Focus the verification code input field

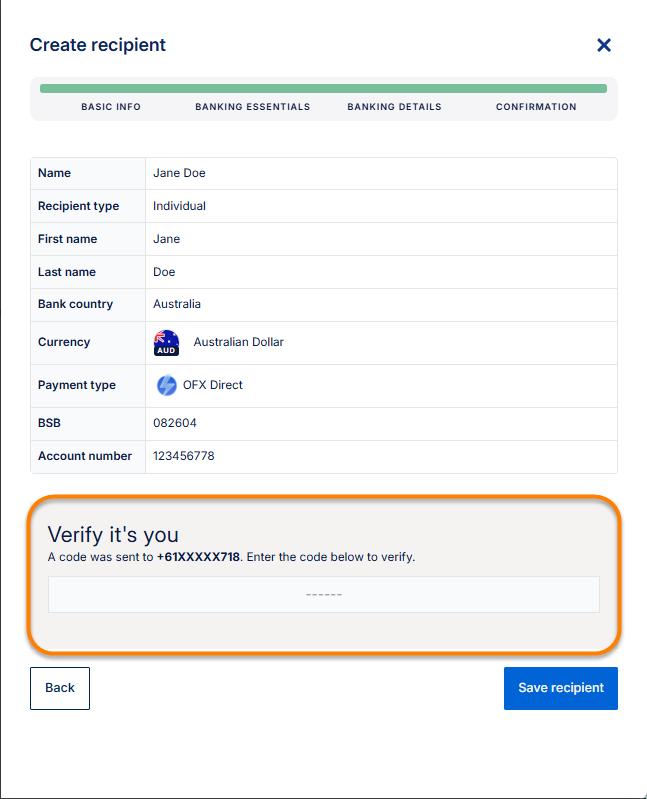(323, 594)
